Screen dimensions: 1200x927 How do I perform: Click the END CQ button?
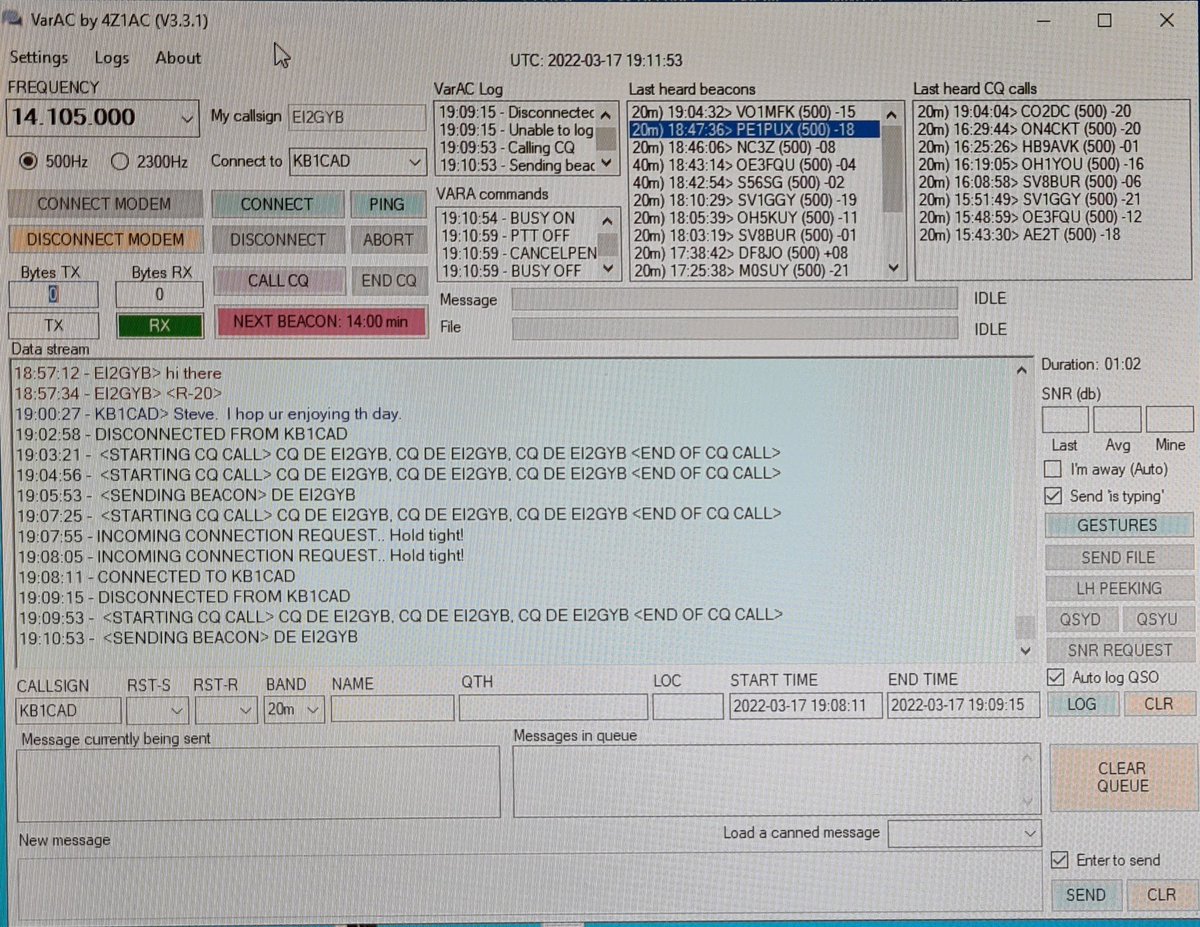click(389, 280)
